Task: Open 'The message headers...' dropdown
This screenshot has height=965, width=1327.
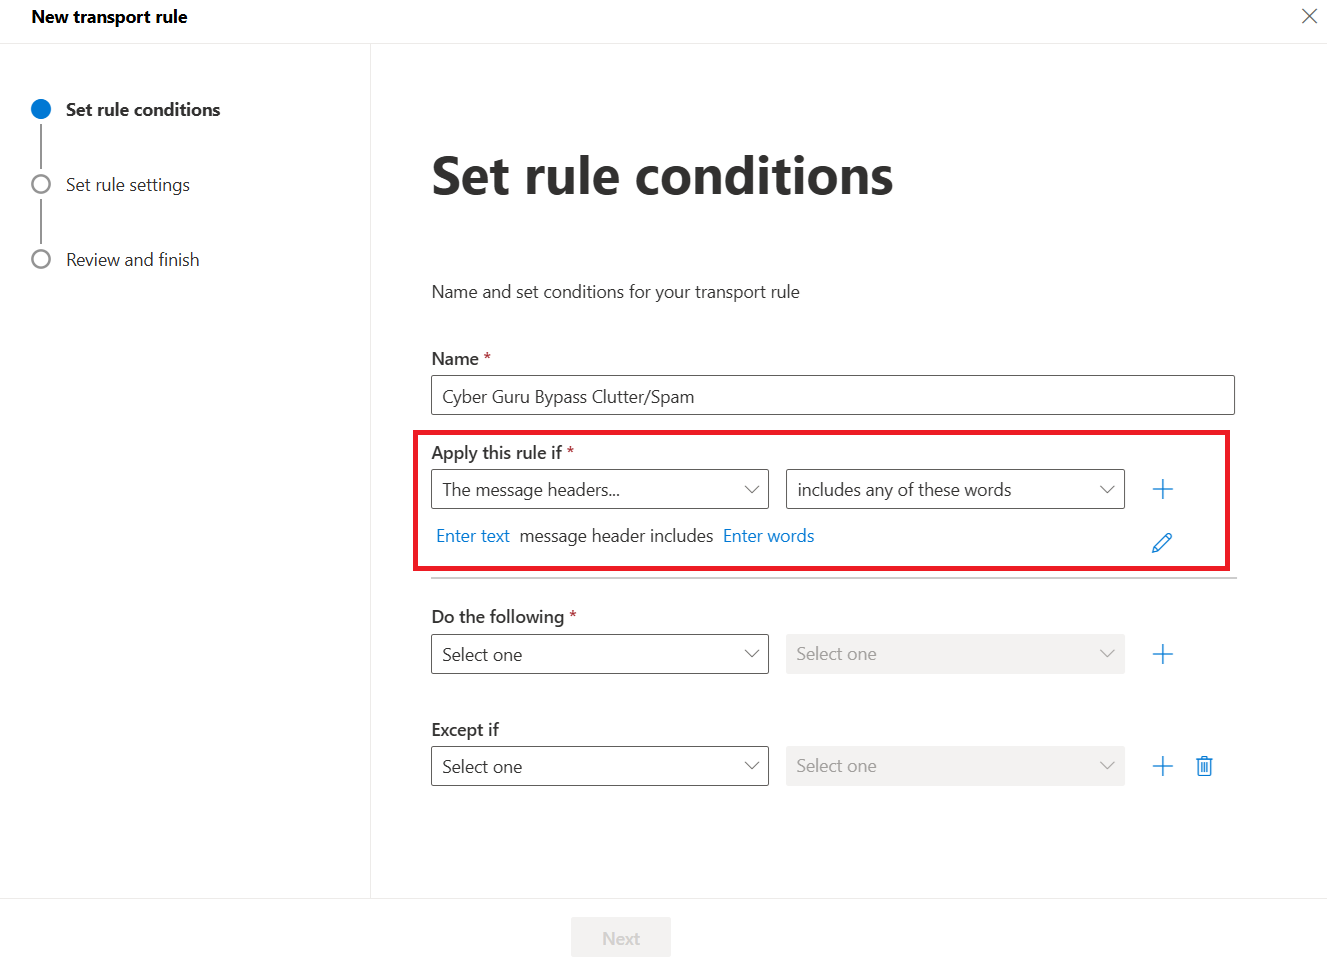Action: coord(600,489)
